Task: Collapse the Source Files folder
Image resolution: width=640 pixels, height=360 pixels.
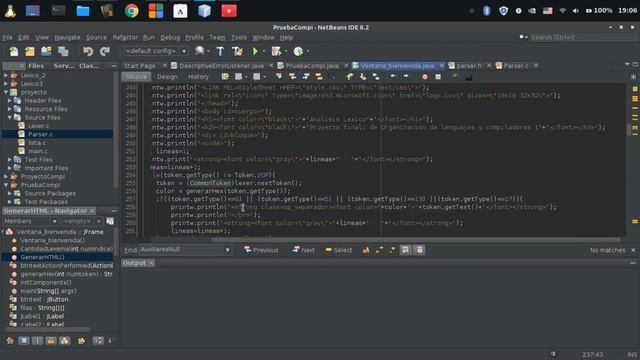Action: pos(10,117)
